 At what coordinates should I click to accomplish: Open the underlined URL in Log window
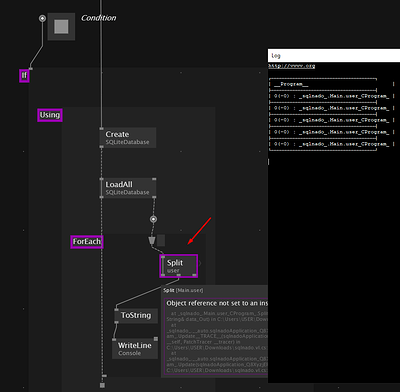point(292,66)
